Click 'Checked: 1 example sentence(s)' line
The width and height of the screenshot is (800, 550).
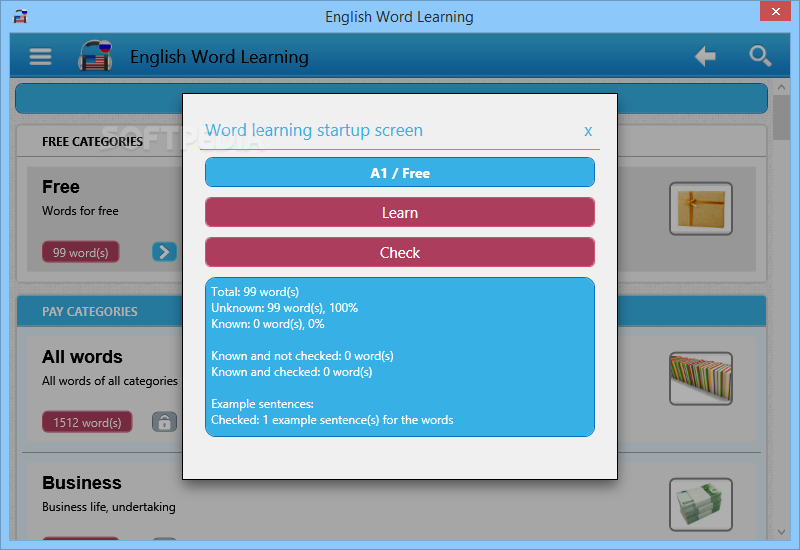(x=332, y=420)
